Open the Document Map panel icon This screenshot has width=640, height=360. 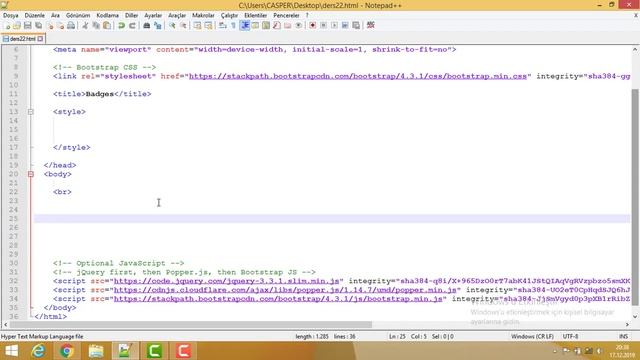pyautogui.click(x=266, y=25)
